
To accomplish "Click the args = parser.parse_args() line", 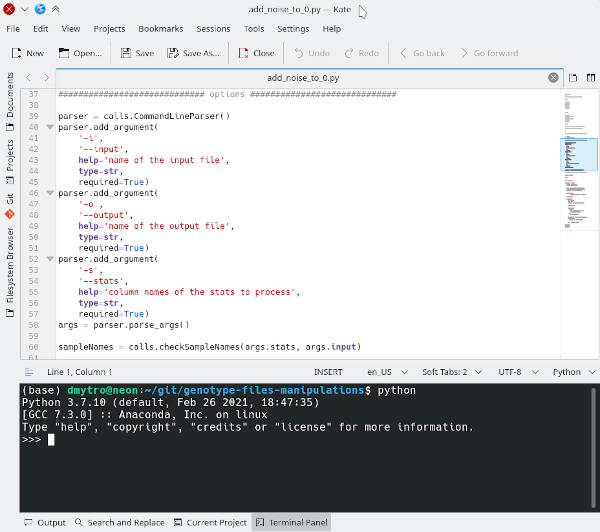I will [124, 325].
